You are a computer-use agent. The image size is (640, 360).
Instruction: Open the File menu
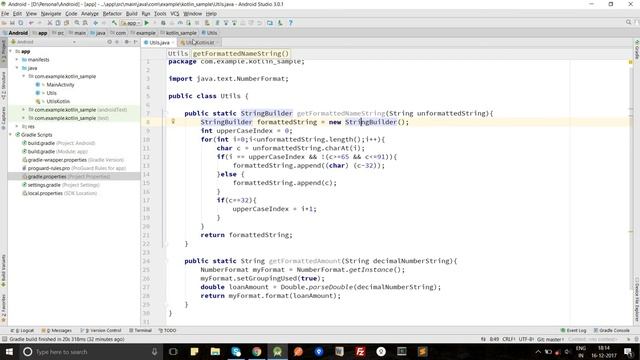point(5,13)
